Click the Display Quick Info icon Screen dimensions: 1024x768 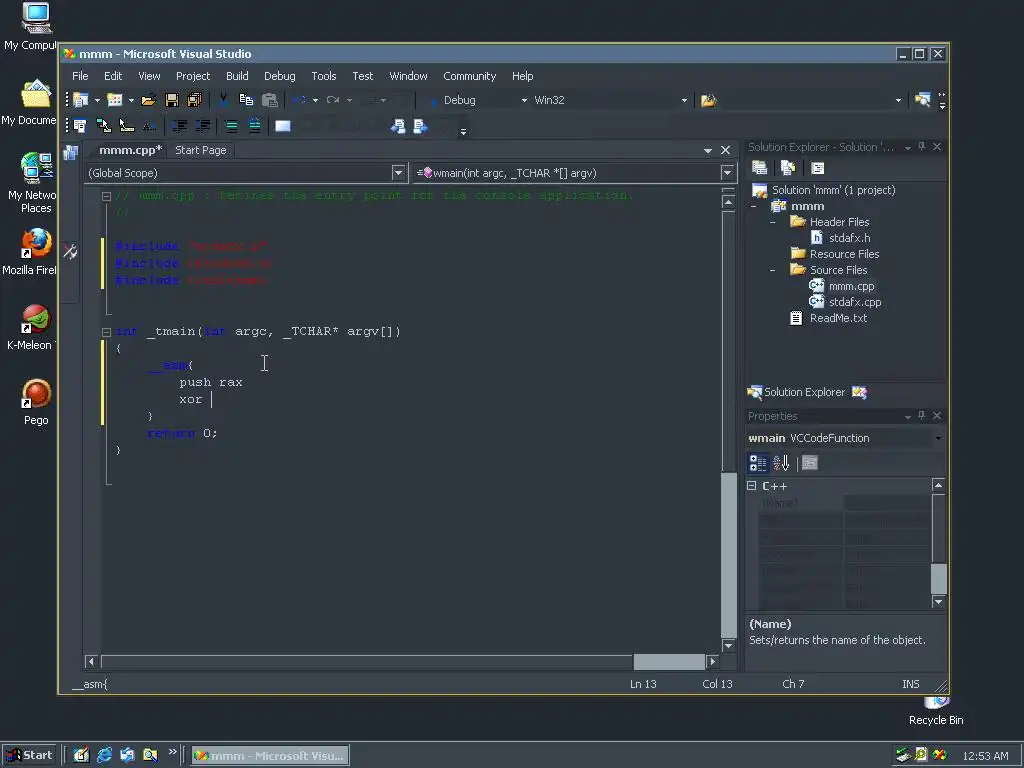click(x=127, y=126)
